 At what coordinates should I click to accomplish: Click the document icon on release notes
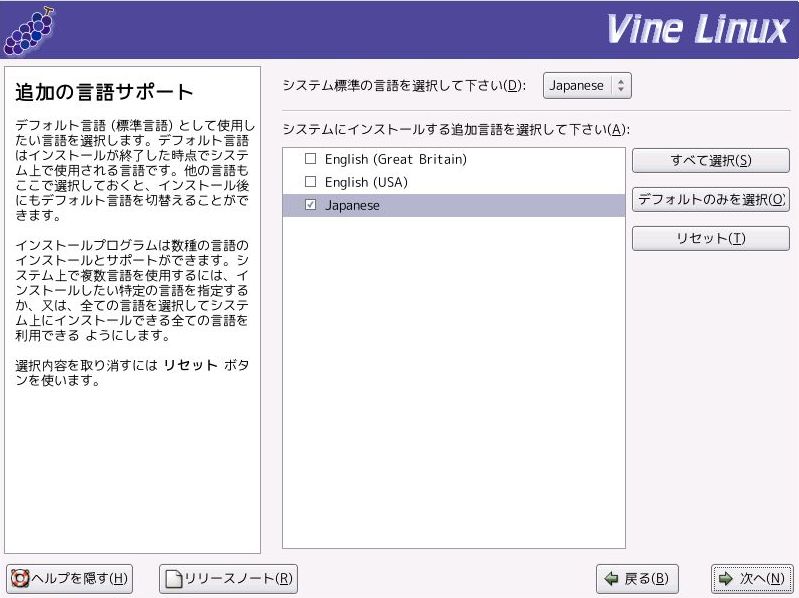[174, 579]
